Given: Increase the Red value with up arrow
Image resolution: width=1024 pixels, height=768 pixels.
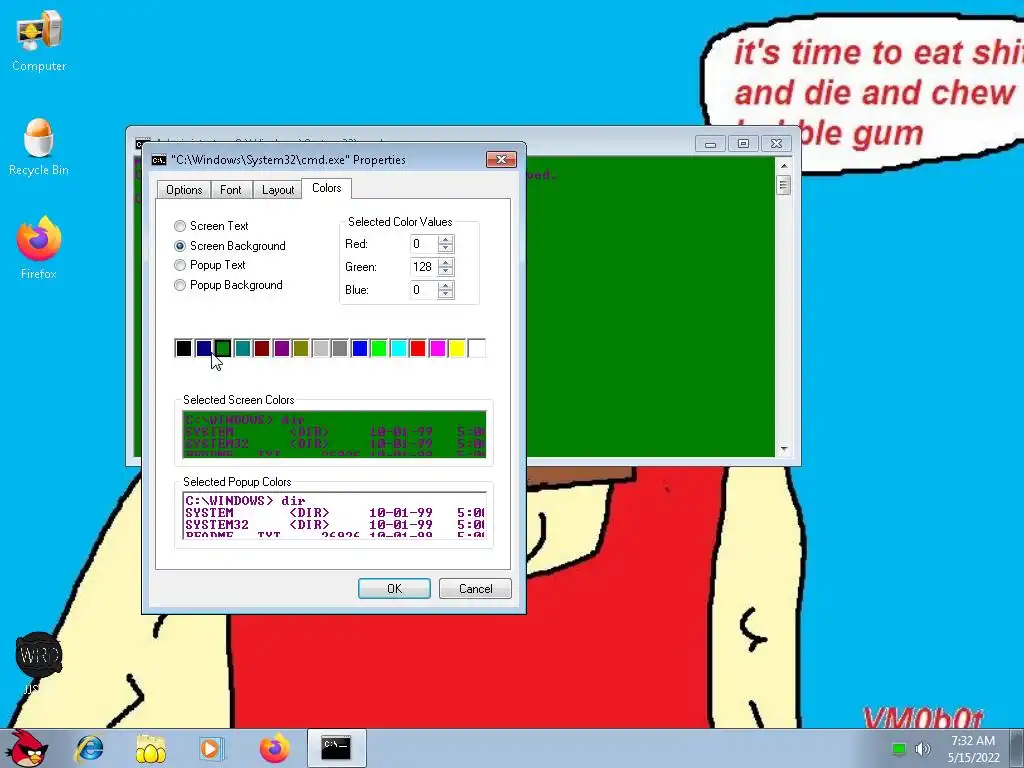Looking at the screenshot, I should click(445, 240).
